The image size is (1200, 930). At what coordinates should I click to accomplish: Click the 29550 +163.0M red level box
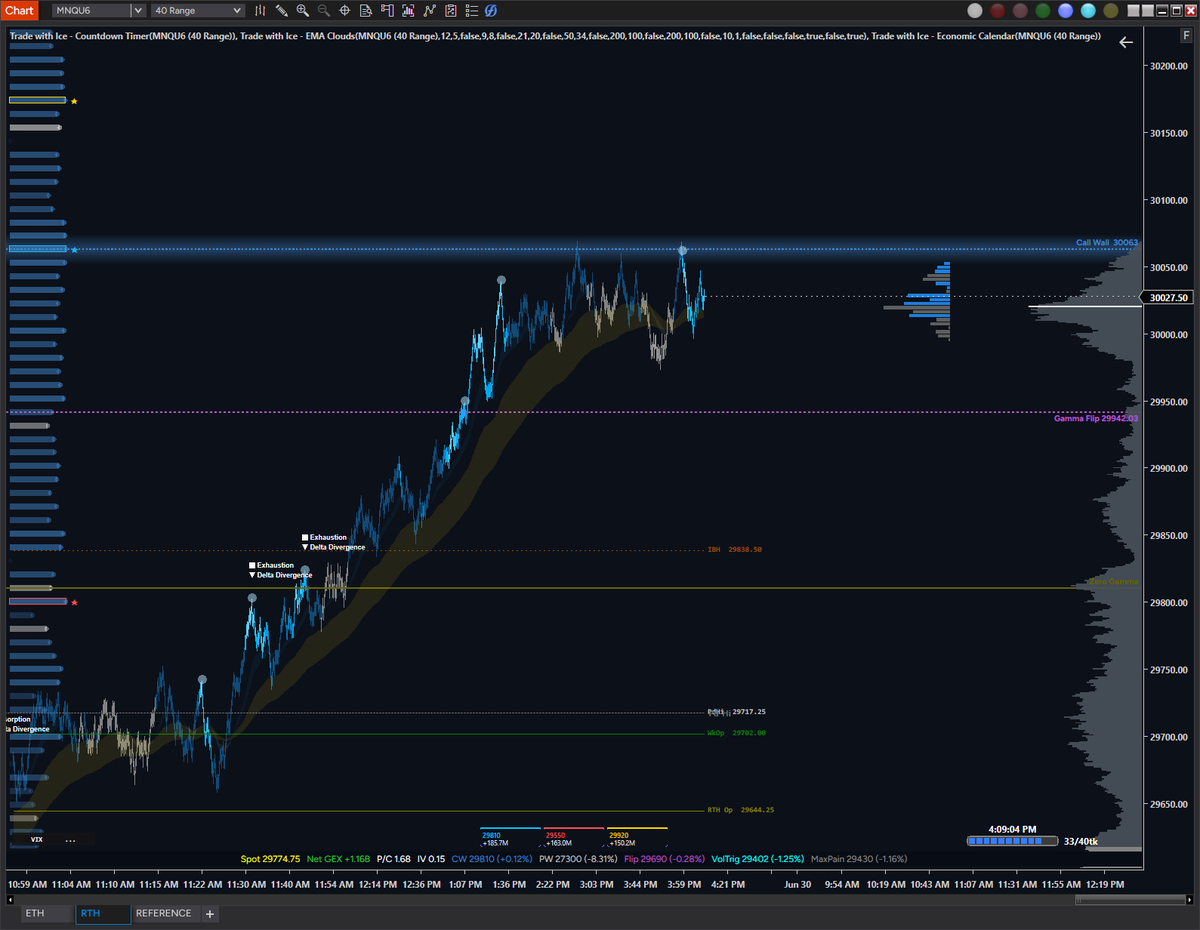(573, 838)
